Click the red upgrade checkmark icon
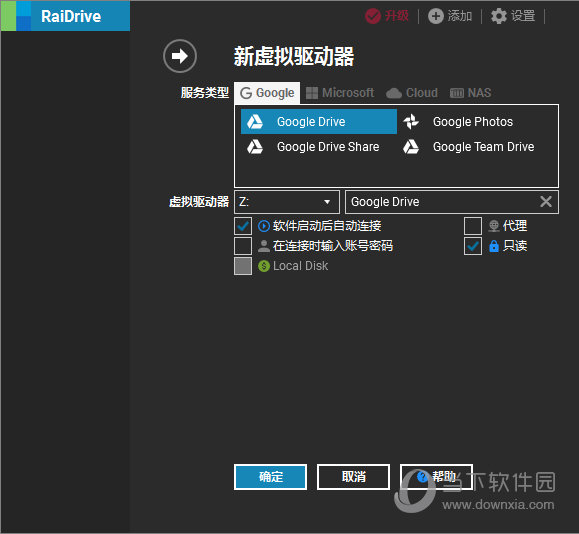The image size is (579, 534). pos(373,16)
